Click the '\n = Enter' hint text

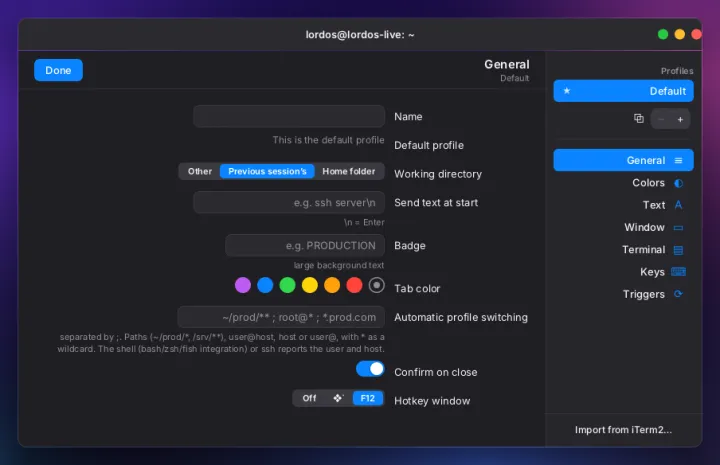tap(364, 222)
